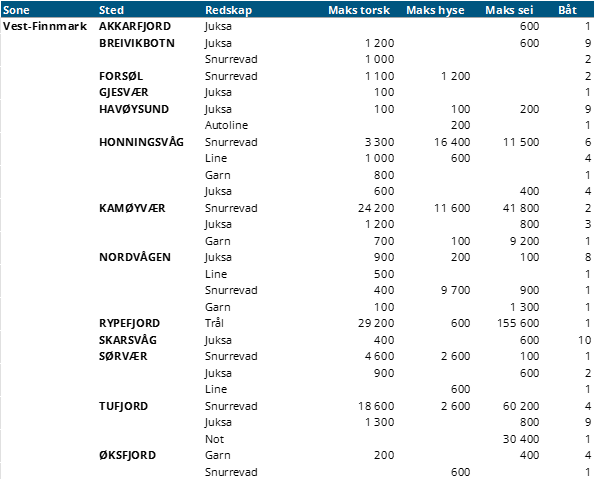Click the Maks sei column header
595x480 pixels.
click(x=509, y=10)
